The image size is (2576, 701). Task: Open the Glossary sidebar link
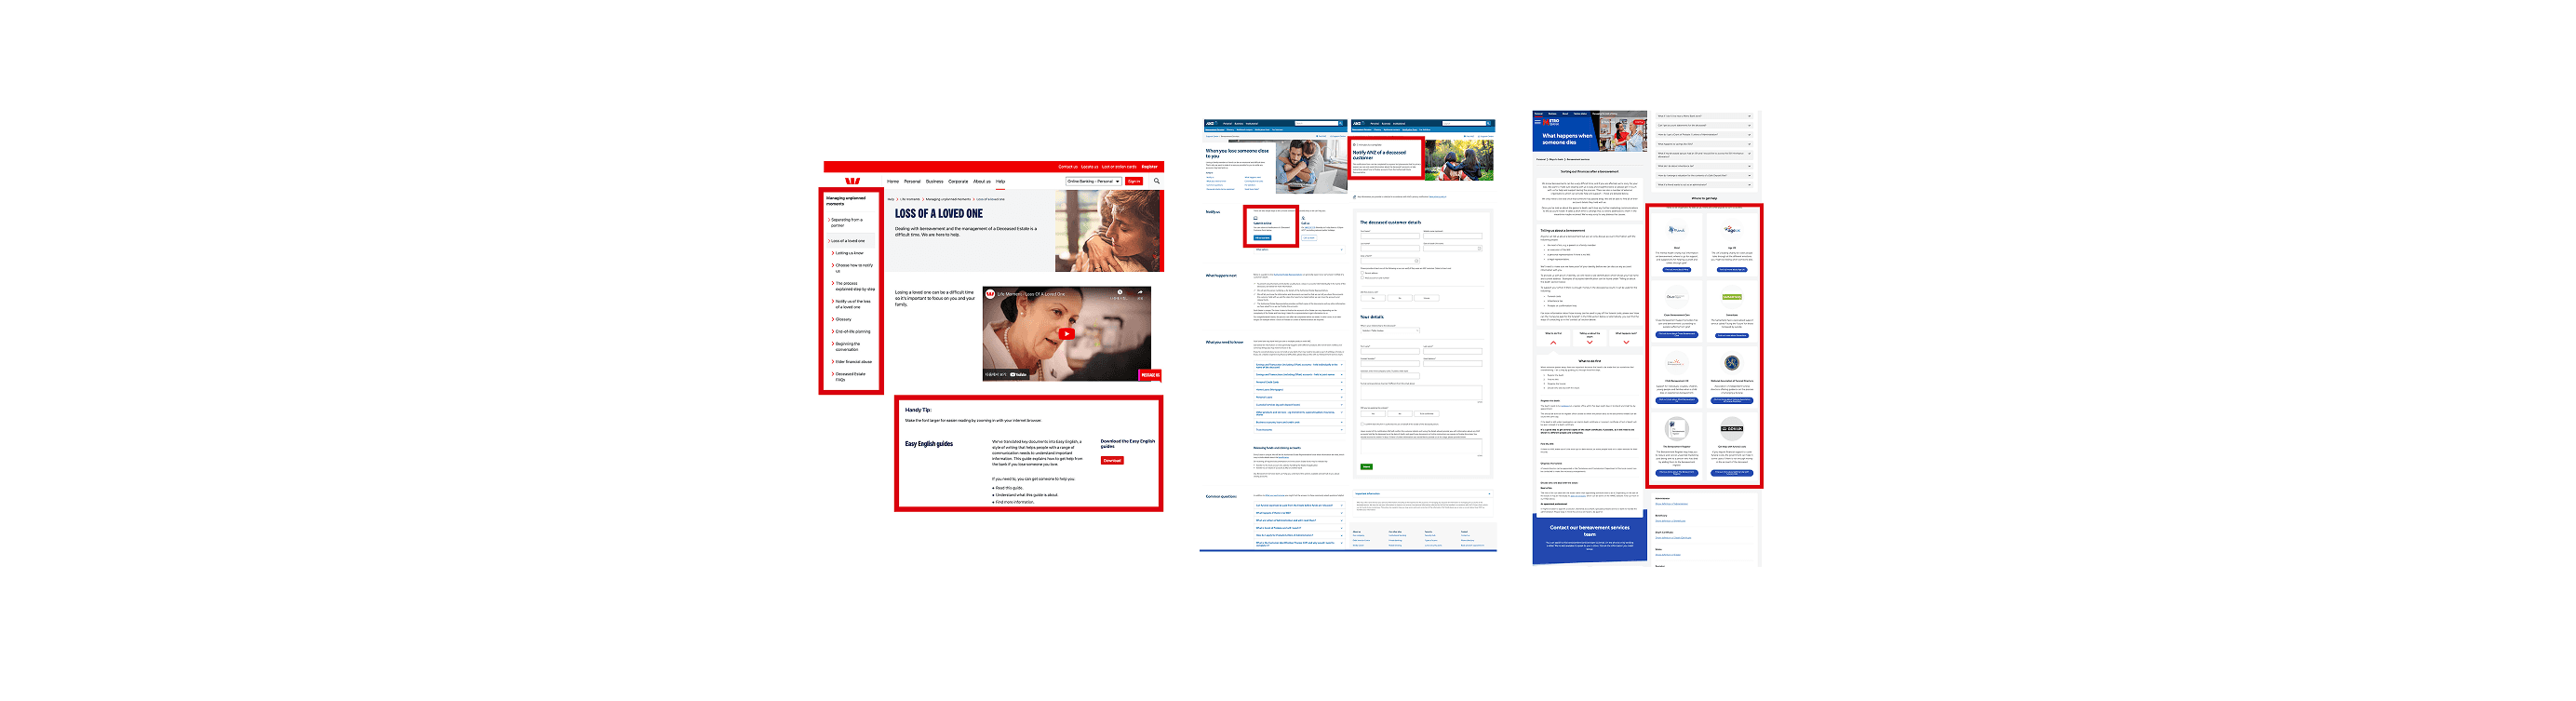pyautogui.click(x=843, y=320)
